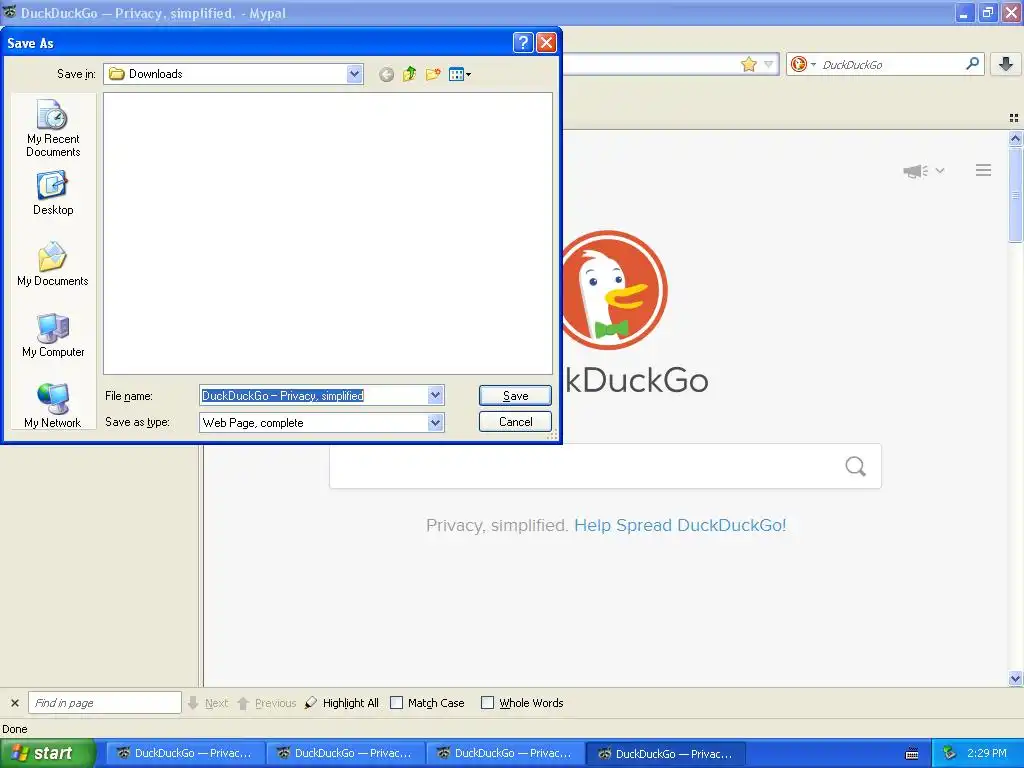
Task: Click page scrollbar up arrow
Action: [1016, 138]
